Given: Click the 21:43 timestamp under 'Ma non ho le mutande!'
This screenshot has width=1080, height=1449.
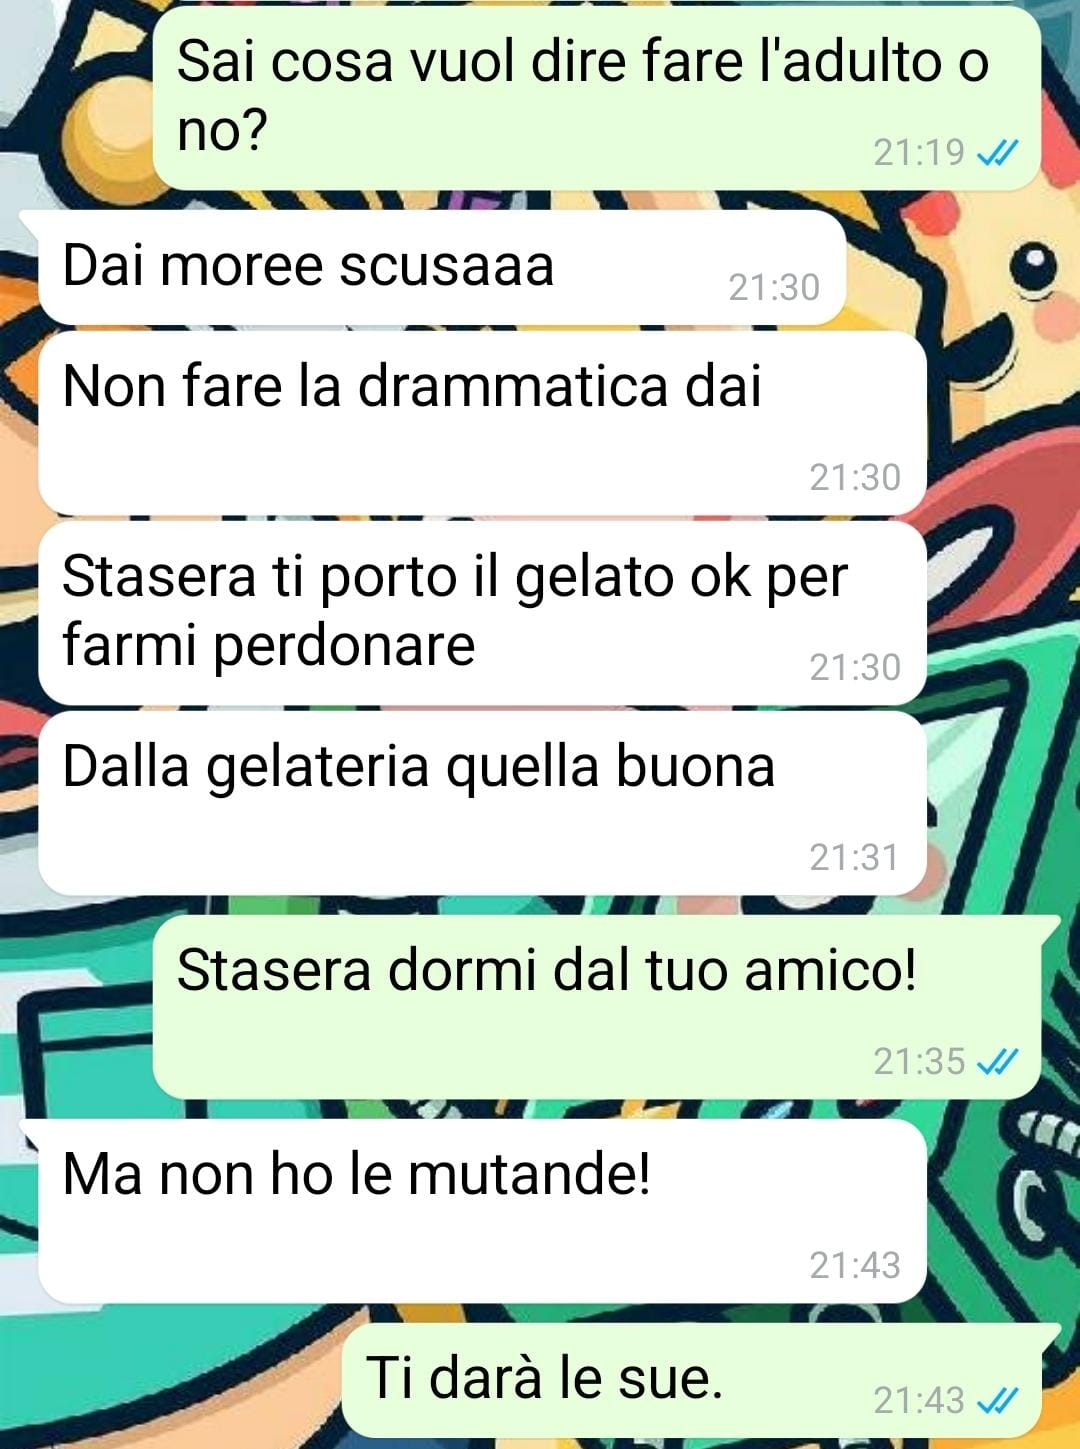Looking at the screenshot, I should click(855, 1266).
